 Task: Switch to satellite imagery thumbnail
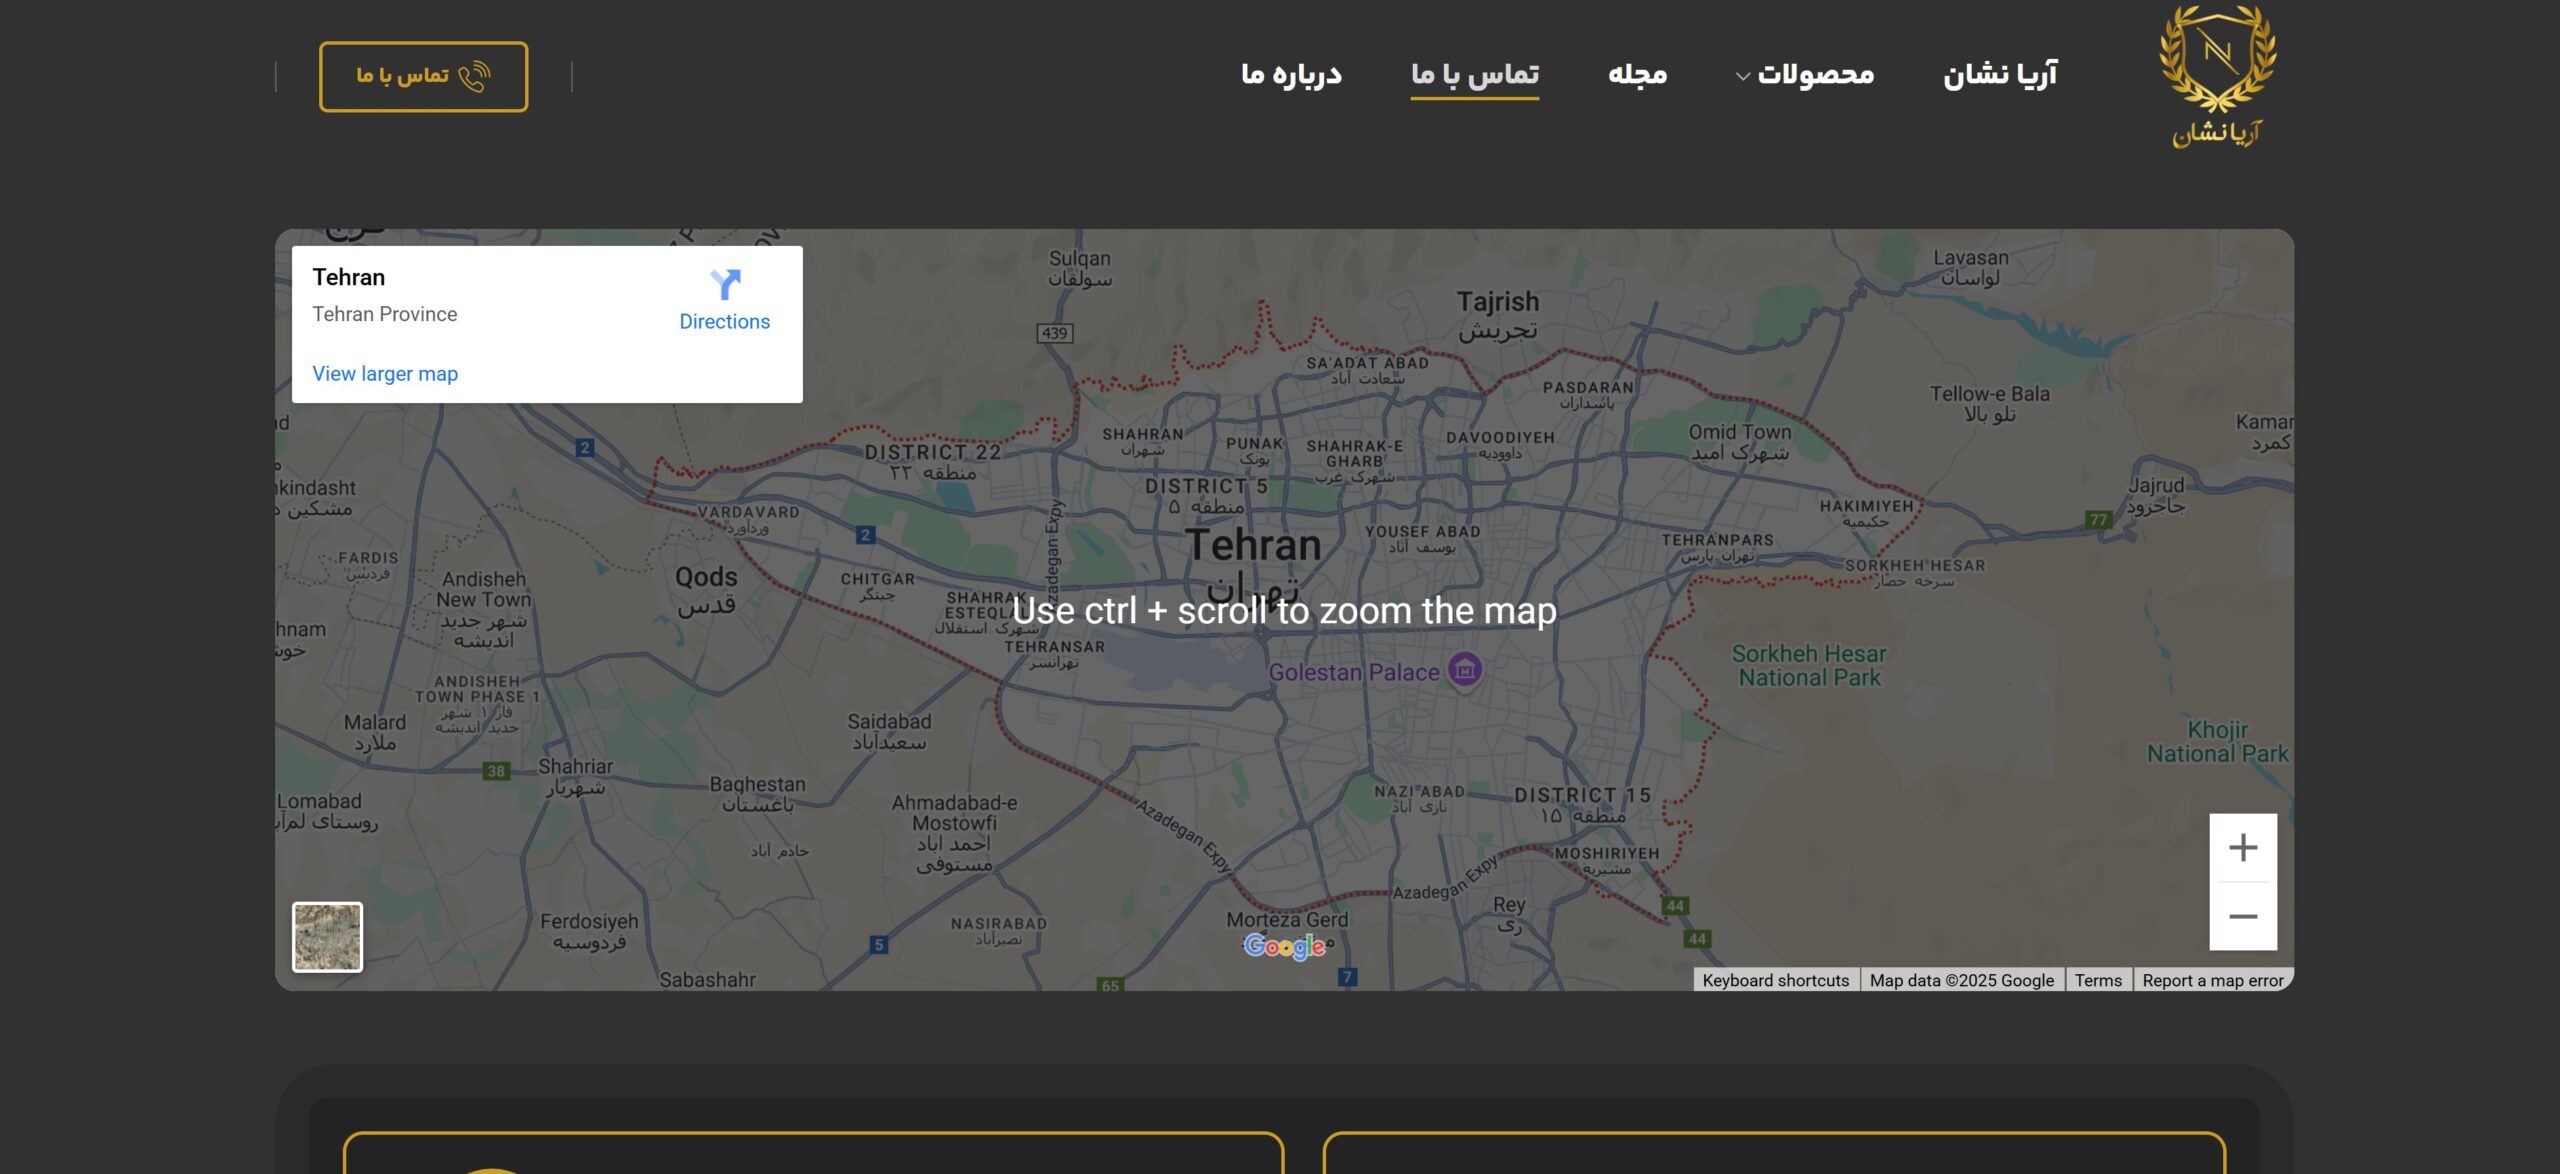tap(327, 937)
